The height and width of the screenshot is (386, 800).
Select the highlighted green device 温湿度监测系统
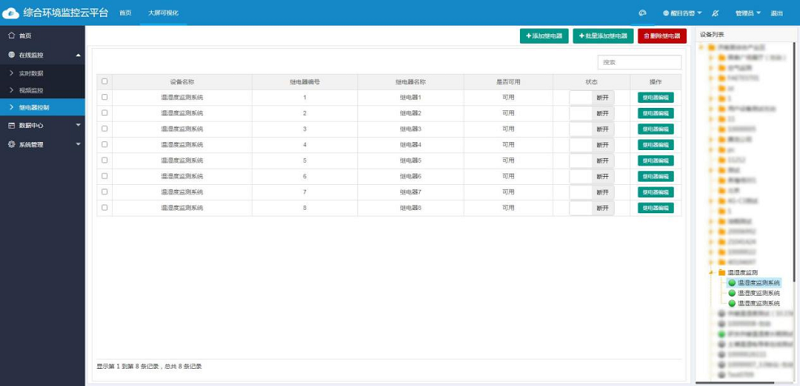[x=754, y=282]
